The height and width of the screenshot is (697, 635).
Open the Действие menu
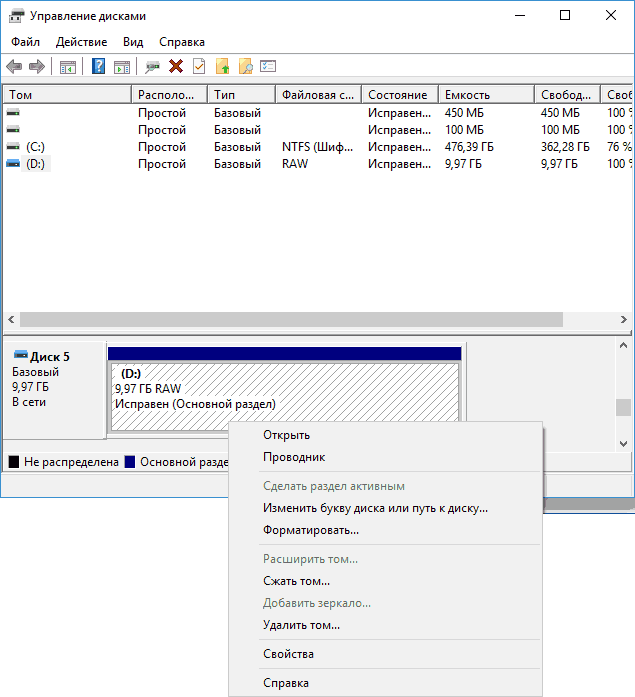tap(81, 42)
